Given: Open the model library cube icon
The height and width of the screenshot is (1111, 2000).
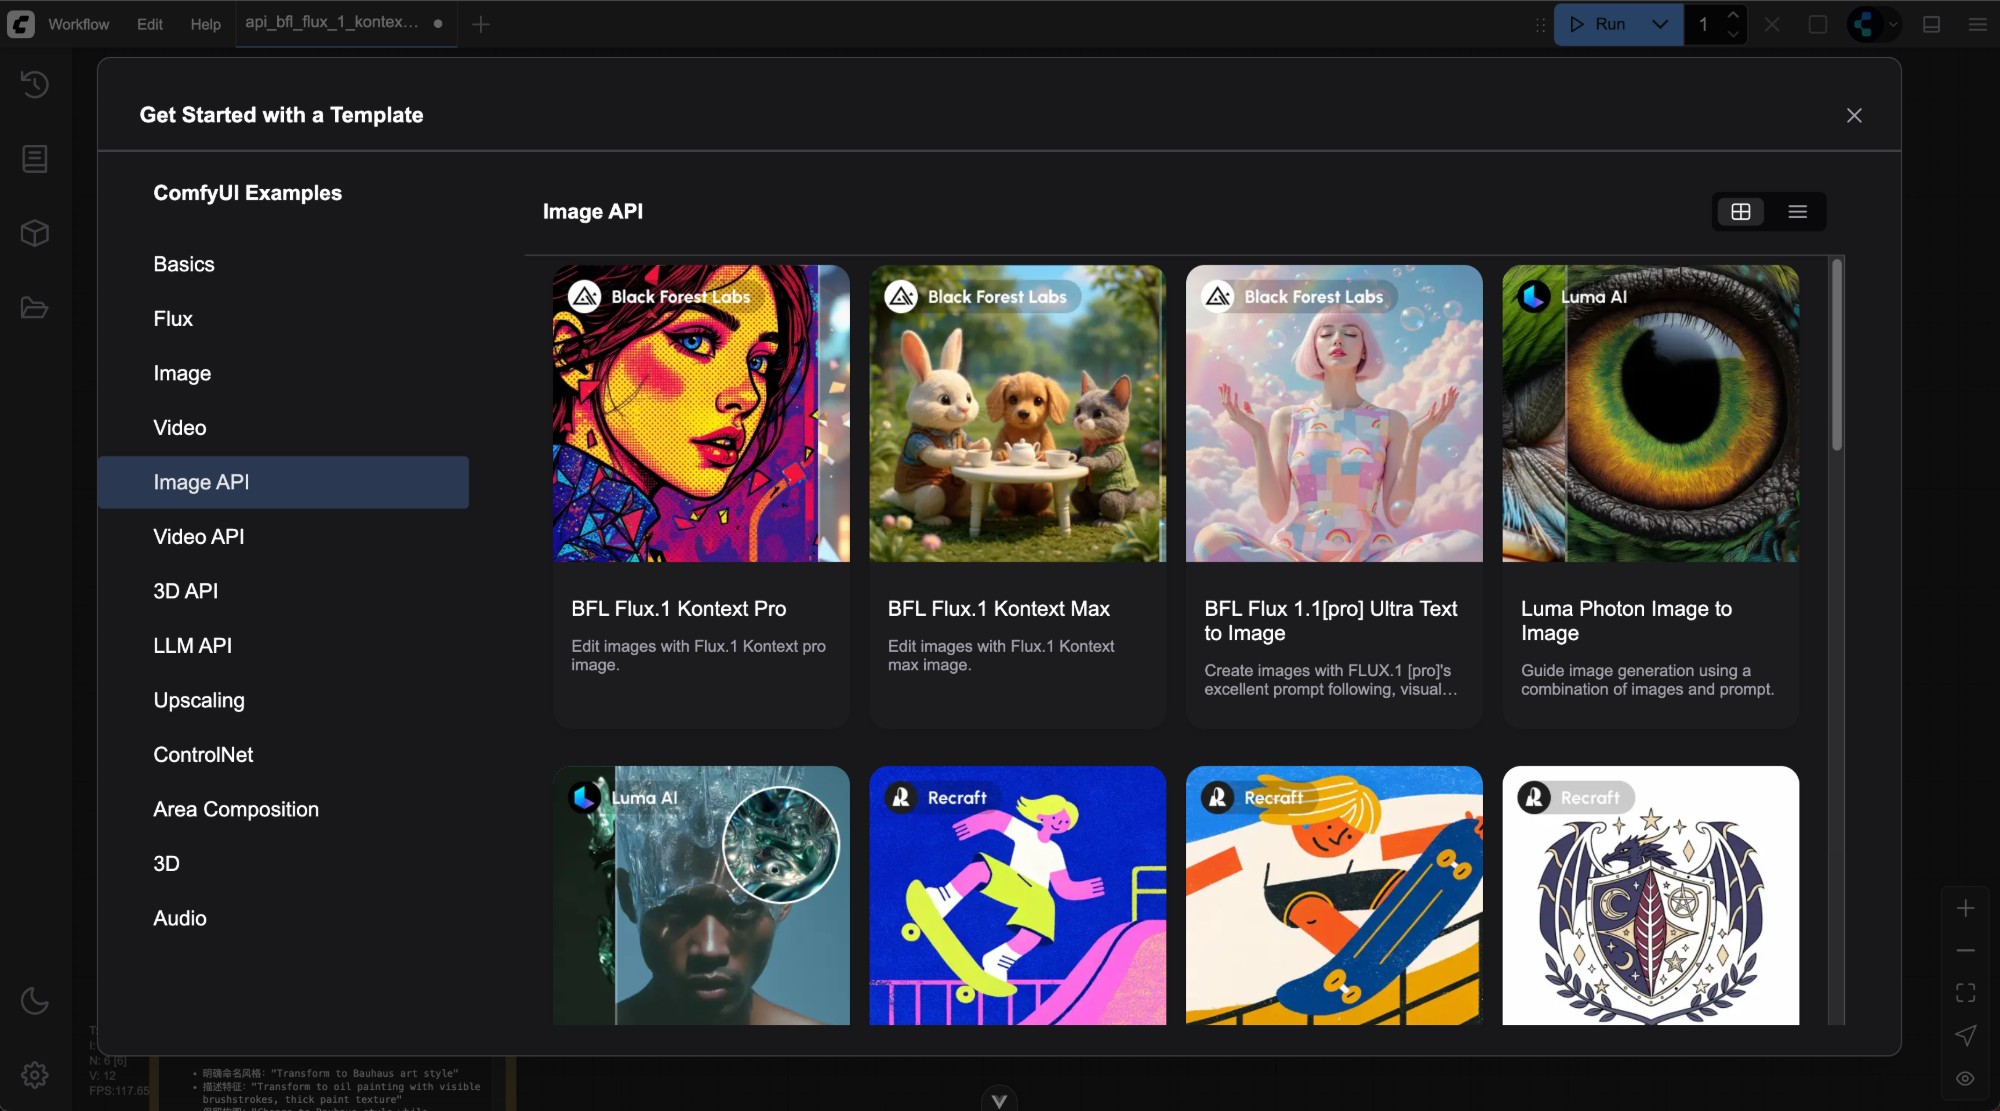Looking at the screenshot, I should 35,233.
